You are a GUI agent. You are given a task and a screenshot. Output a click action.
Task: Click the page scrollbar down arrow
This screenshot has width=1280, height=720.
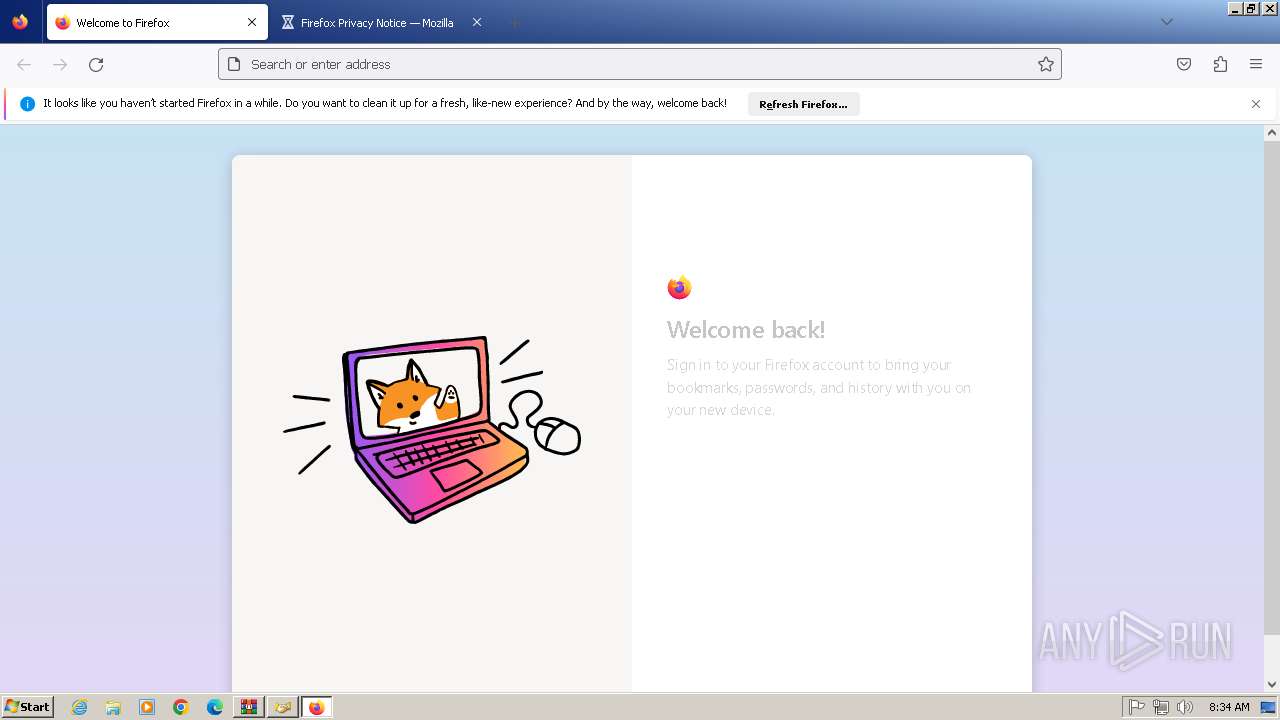(1272, 684)
